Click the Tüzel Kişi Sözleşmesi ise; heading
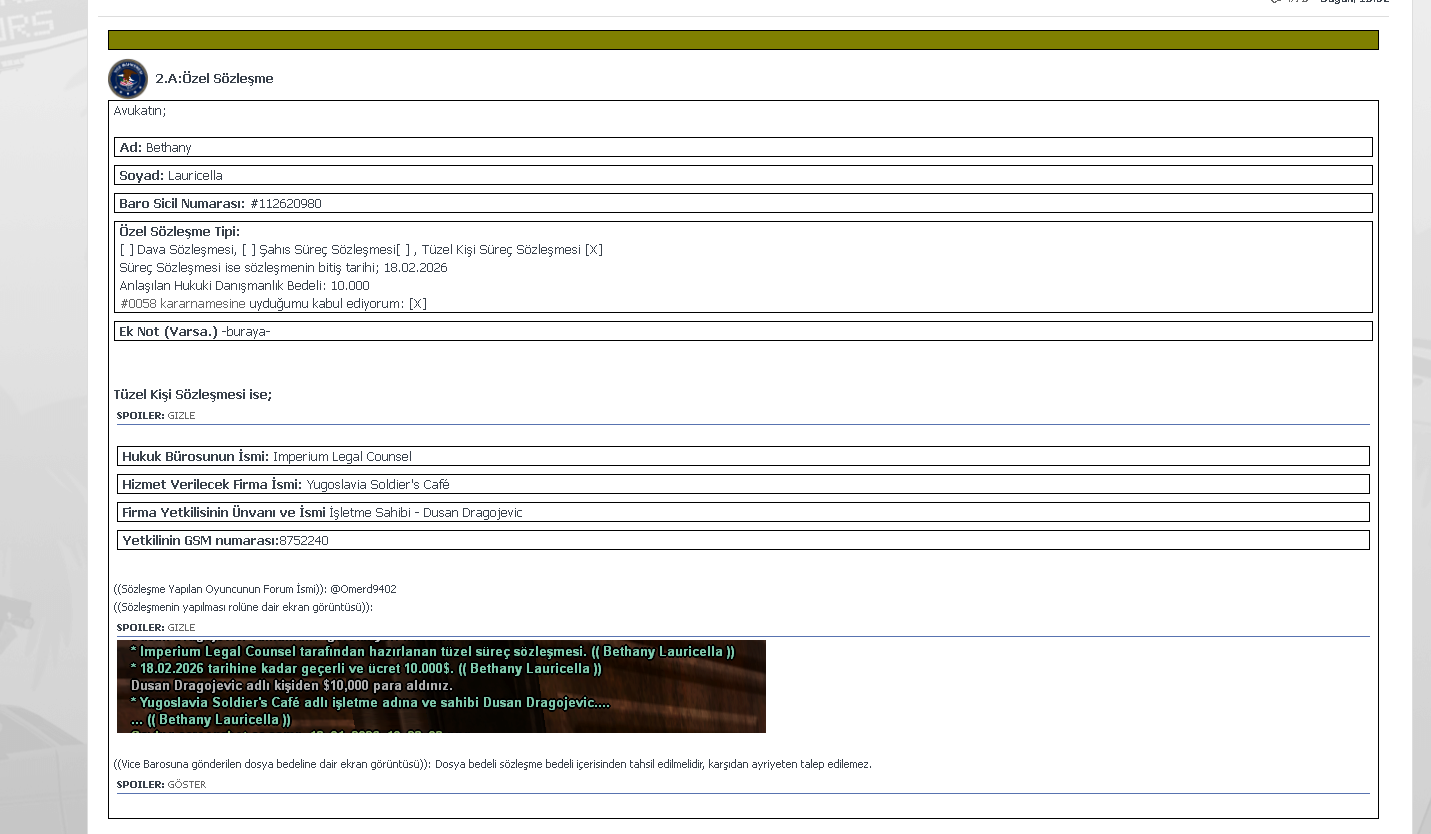 (193, 395)
